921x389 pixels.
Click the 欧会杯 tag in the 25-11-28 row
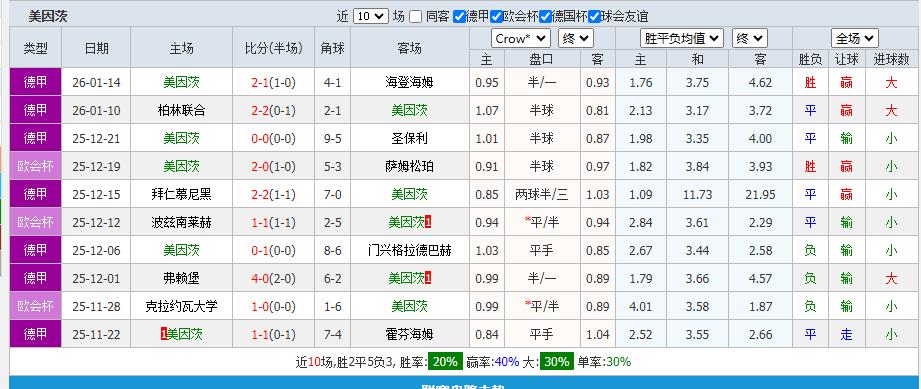(35, 306)
